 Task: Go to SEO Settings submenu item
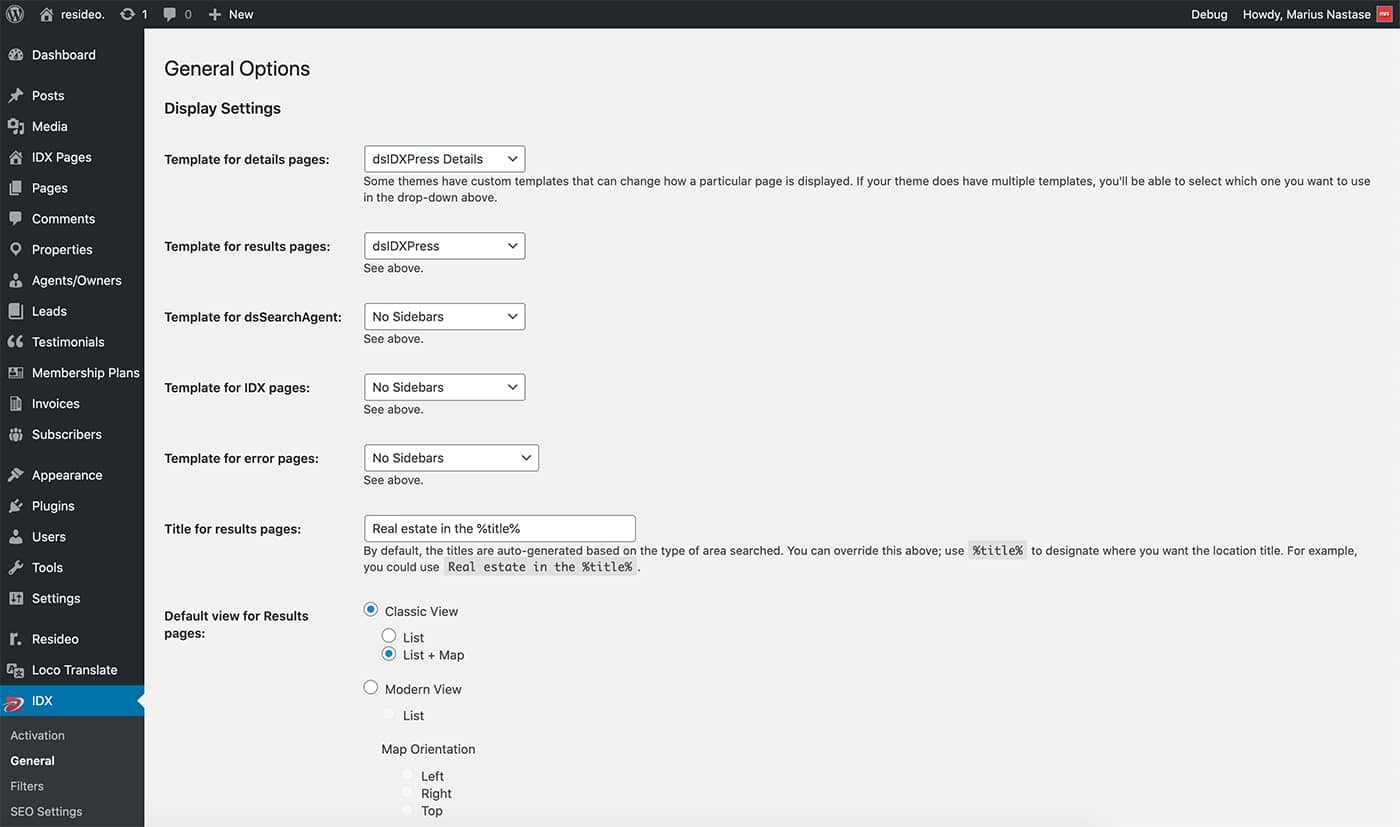point(46,811)
